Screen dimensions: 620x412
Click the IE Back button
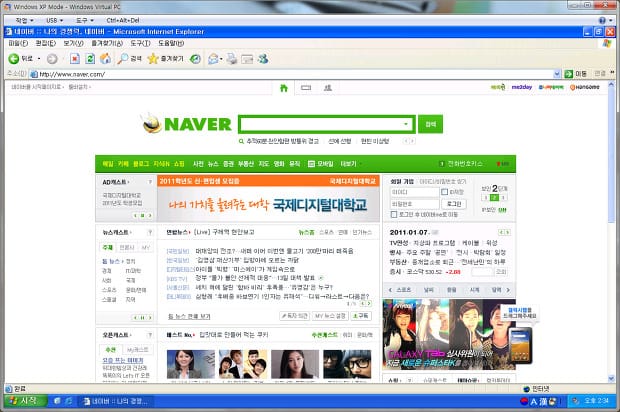tap(20, 59)
